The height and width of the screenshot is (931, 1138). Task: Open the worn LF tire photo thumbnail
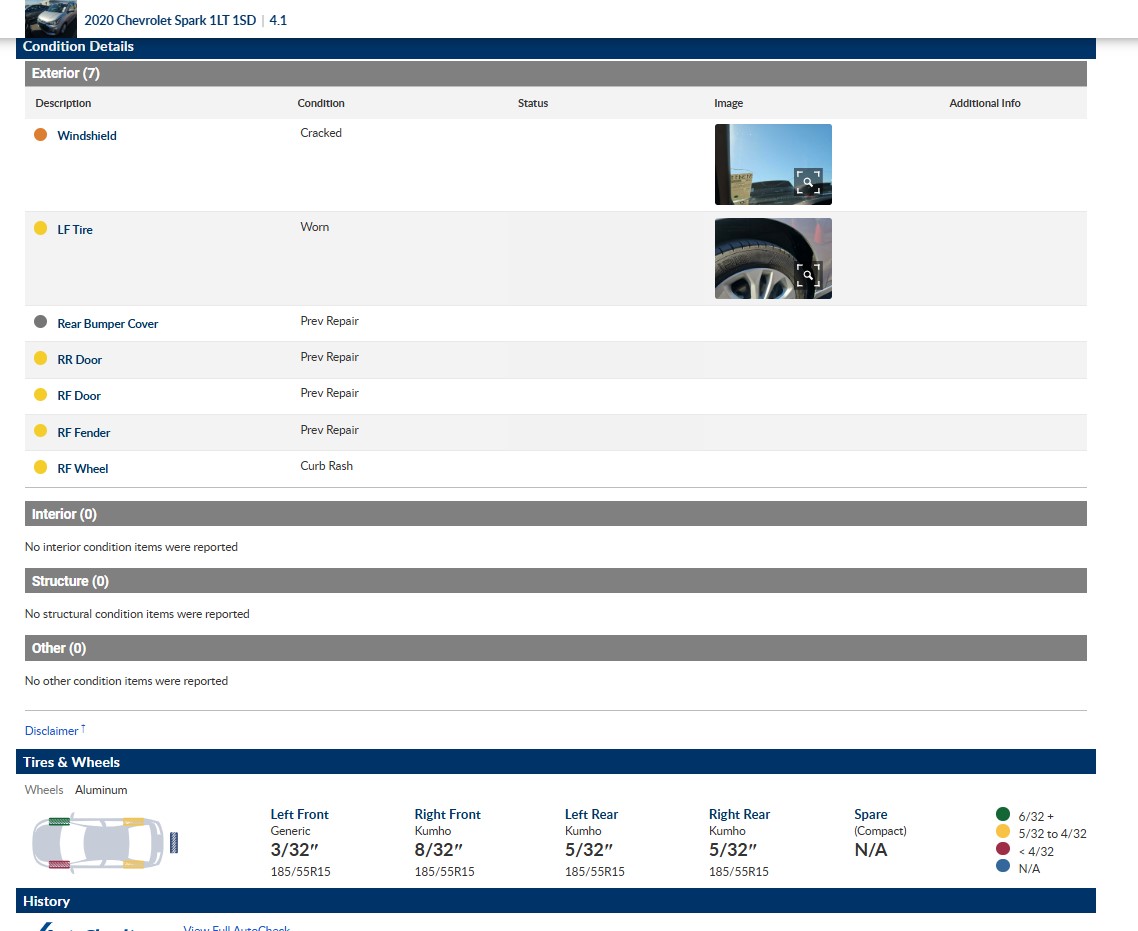[x=773, y=258]
